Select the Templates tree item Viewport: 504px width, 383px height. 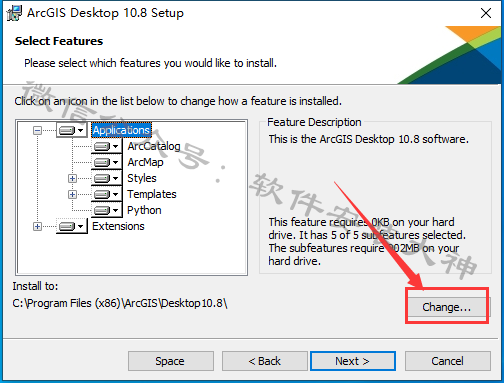[152, 194]
